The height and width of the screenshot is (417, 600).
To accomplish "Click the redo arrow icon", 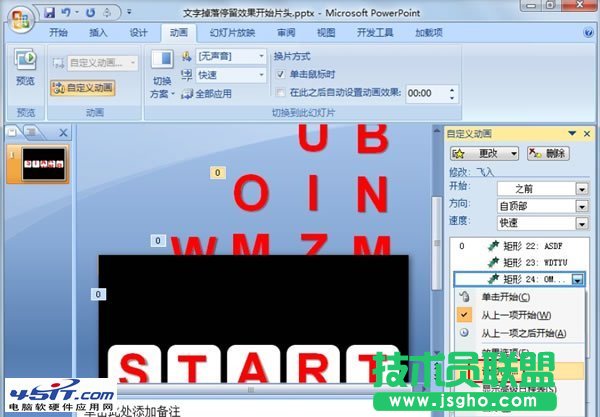I will click(90, 13).
